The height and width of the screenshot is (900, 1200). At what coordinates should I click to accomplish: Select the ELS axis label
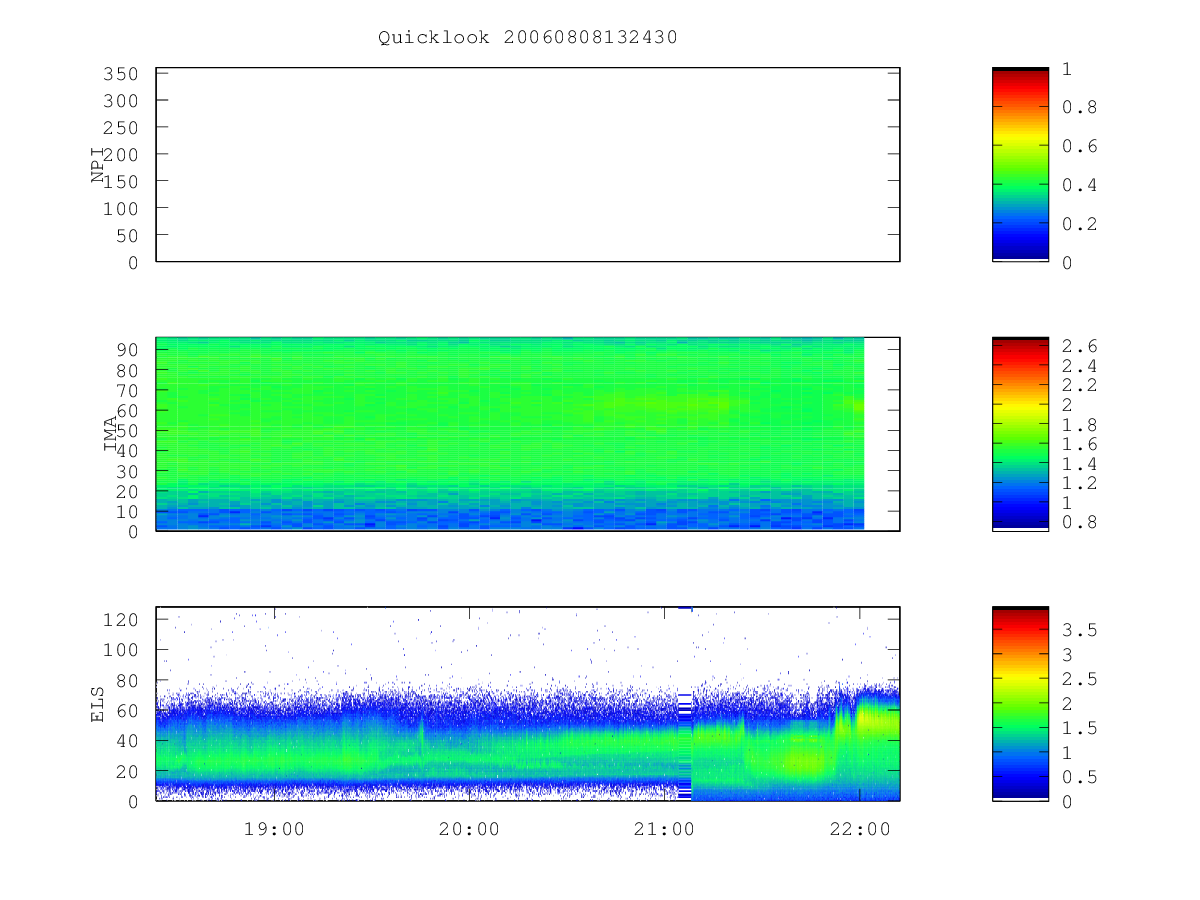98,704
